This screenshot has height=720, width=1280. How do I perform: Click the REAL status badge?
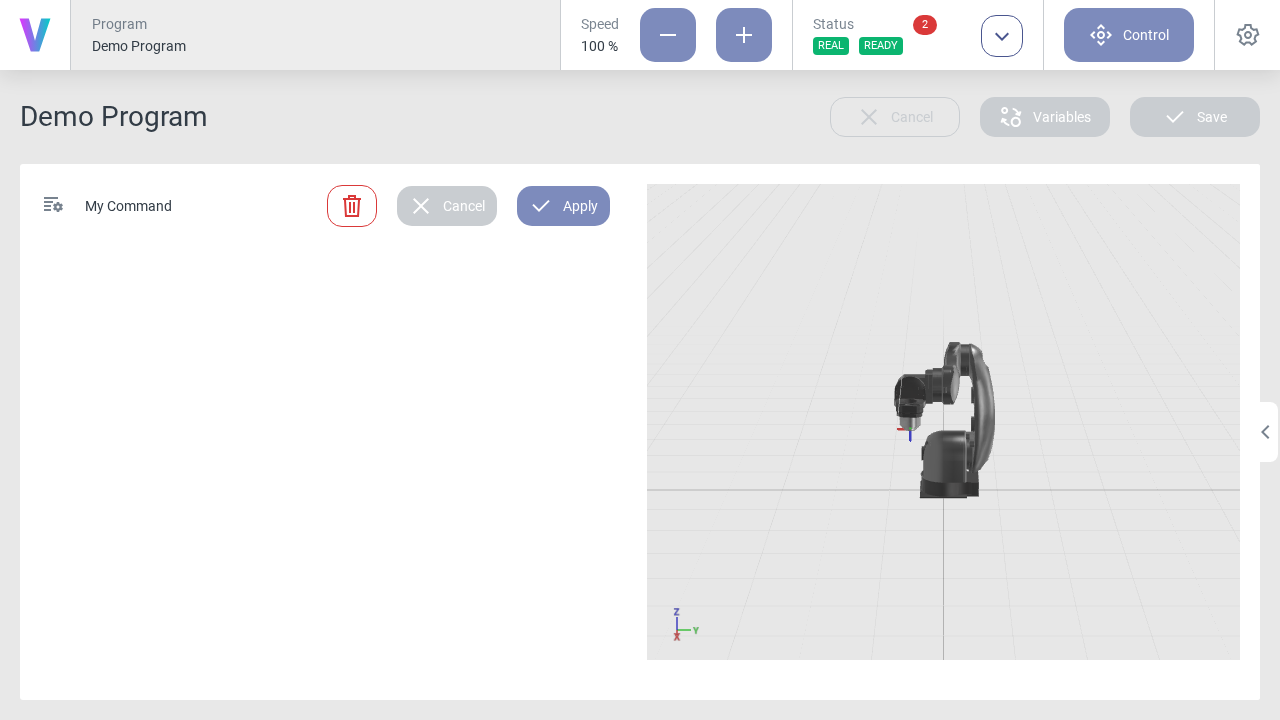tap(831, 46)
